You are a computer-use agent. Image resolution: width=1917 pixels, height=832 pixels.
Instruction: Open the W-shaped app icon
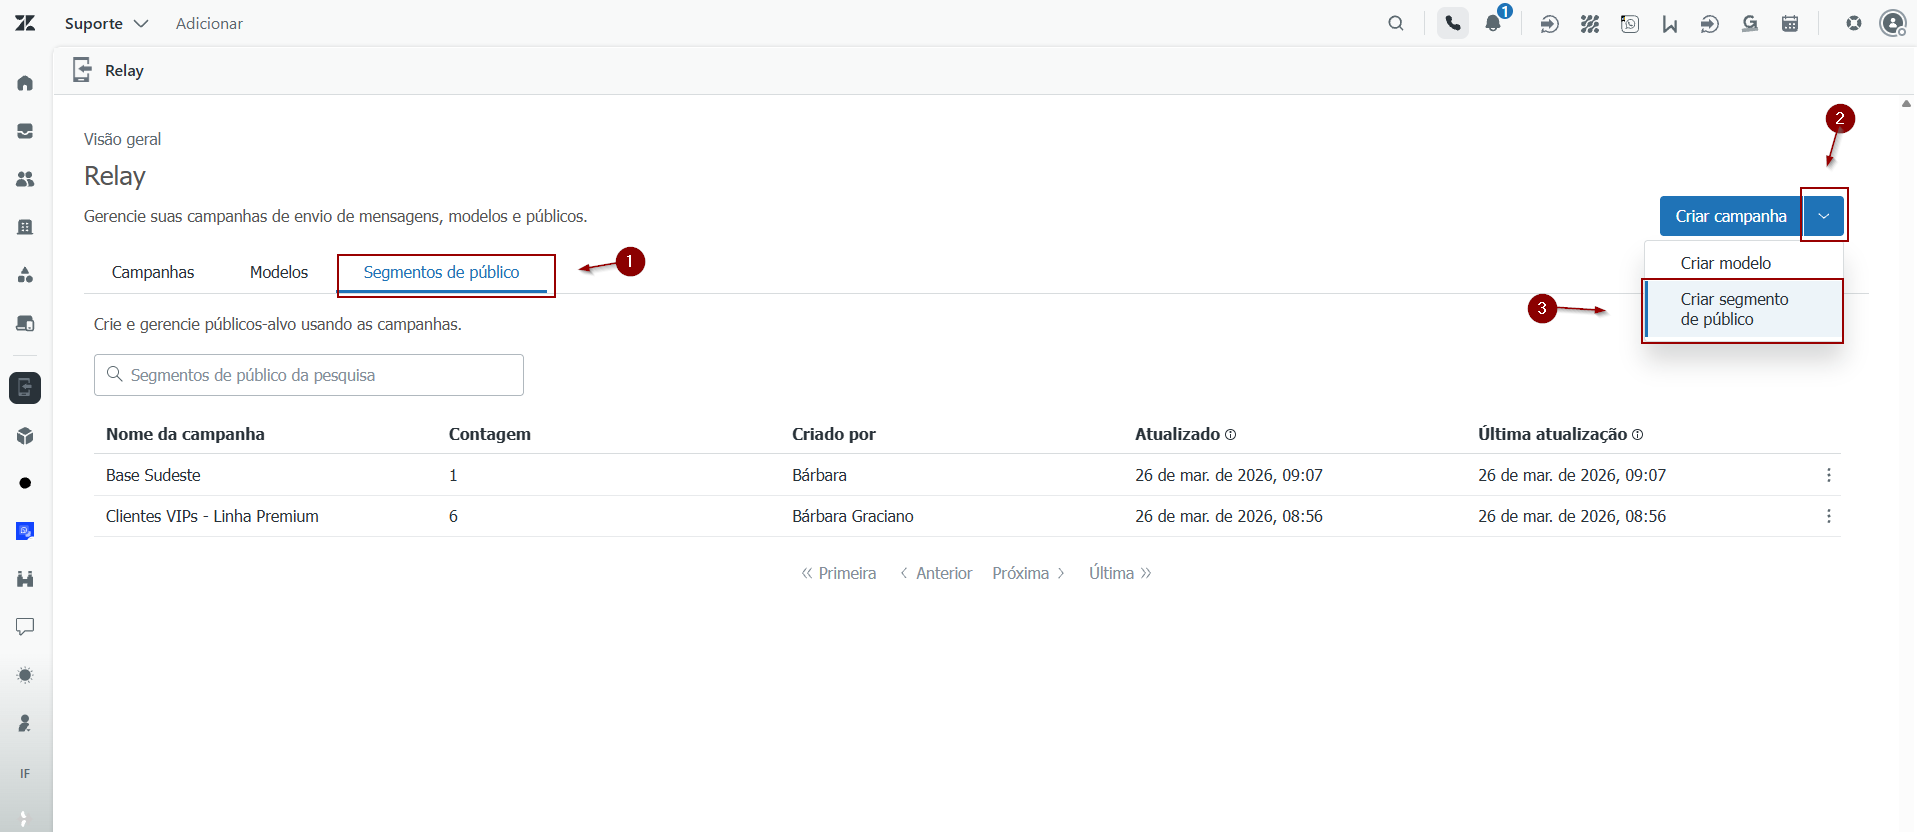click(1670, 23)
